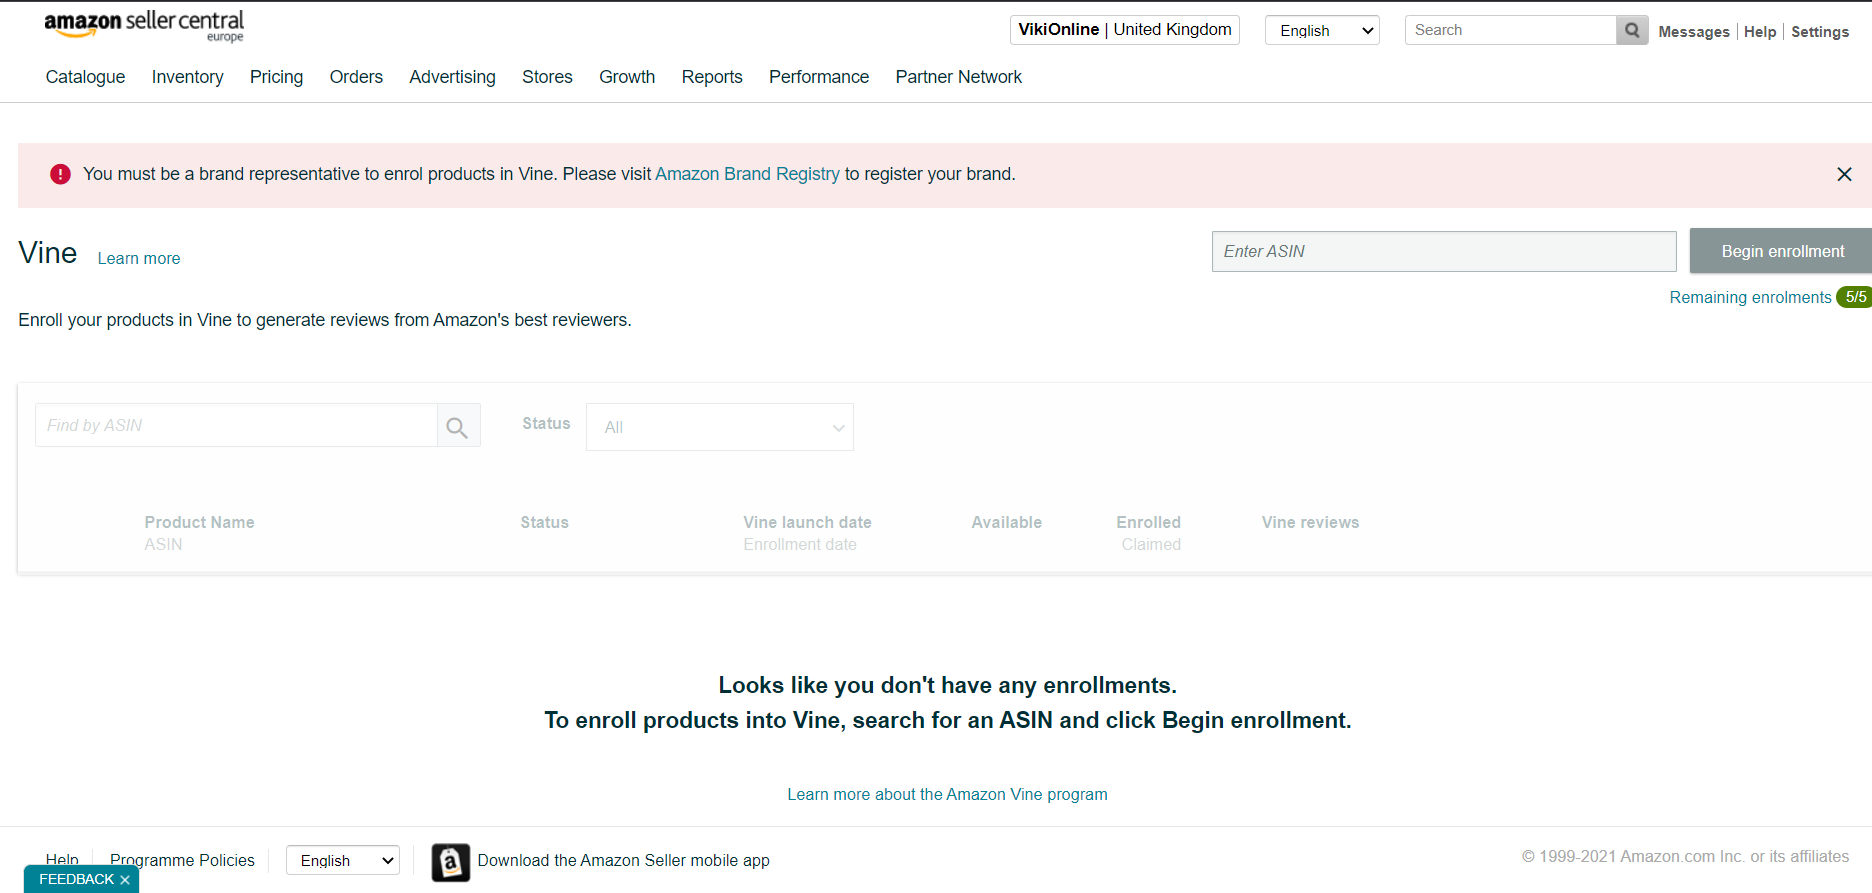Open Learn more about Amazon Vine program
Image resolution: width=1872 pixels, height=893 pixels.
coord(947,794)
